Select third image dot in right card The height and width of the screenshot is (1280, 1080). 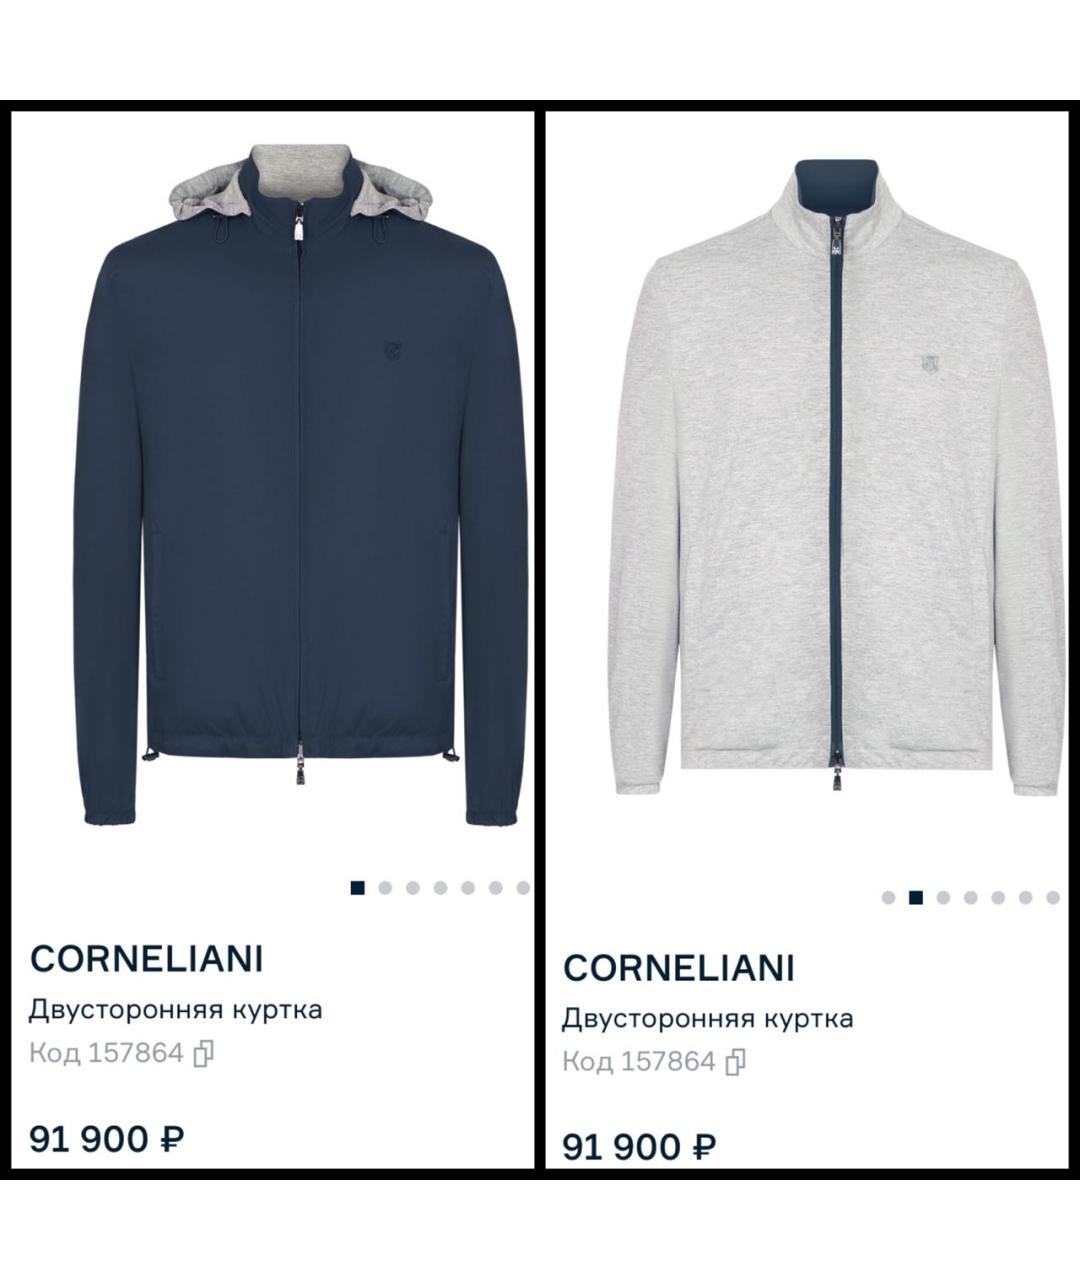pyautogui.click(x=942, y=897)
